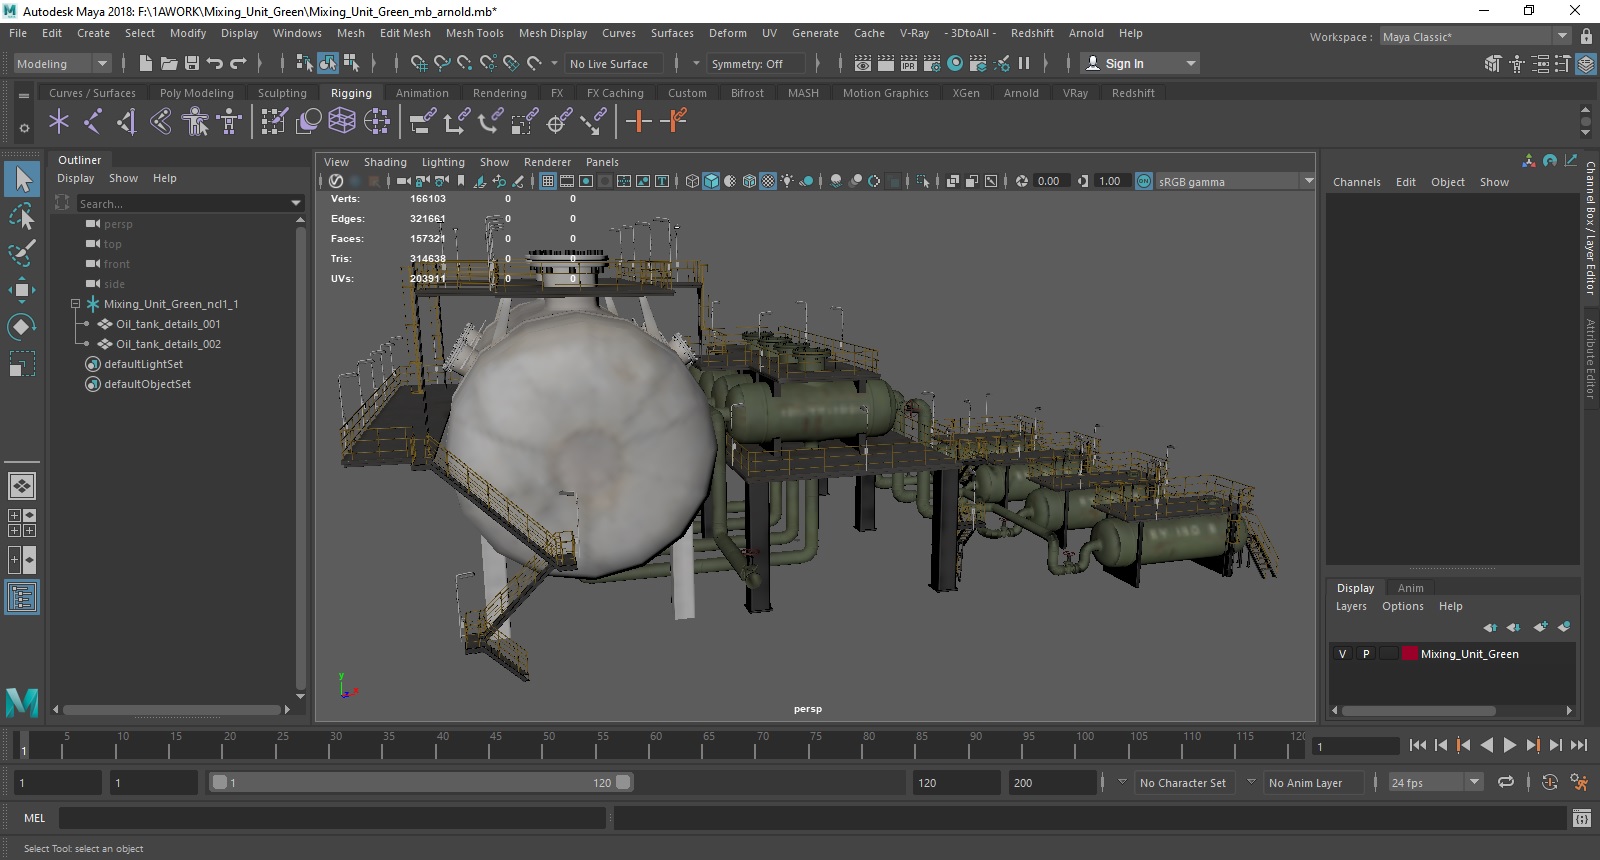Toggle Auto Keyframe icon
The width and height of the screenshot is (1600, 860).
tap(1549, 783)
